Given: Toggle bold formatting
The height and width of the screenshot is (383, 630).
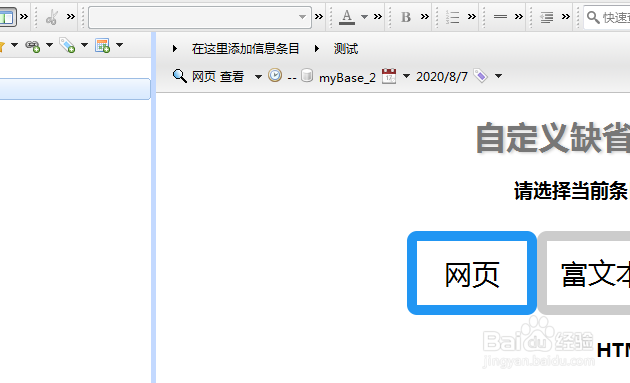Looking at the screenshot, I should [x=406, y=17].
